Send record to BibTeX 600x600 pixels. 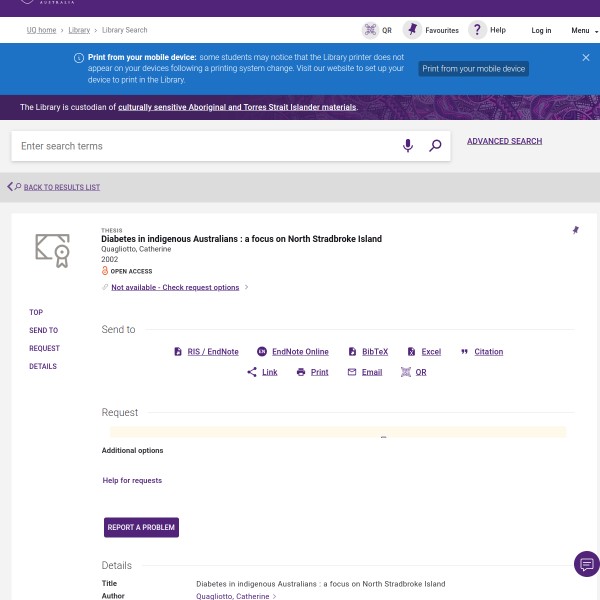pyautogui.click(x=368, y=352)
